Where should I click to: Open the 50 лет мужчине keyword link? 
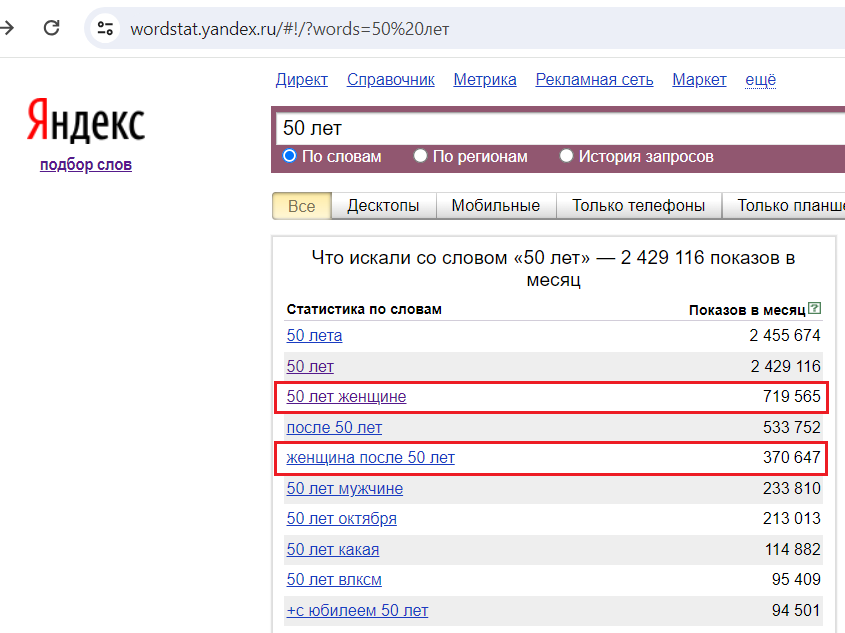pos(345,489)
